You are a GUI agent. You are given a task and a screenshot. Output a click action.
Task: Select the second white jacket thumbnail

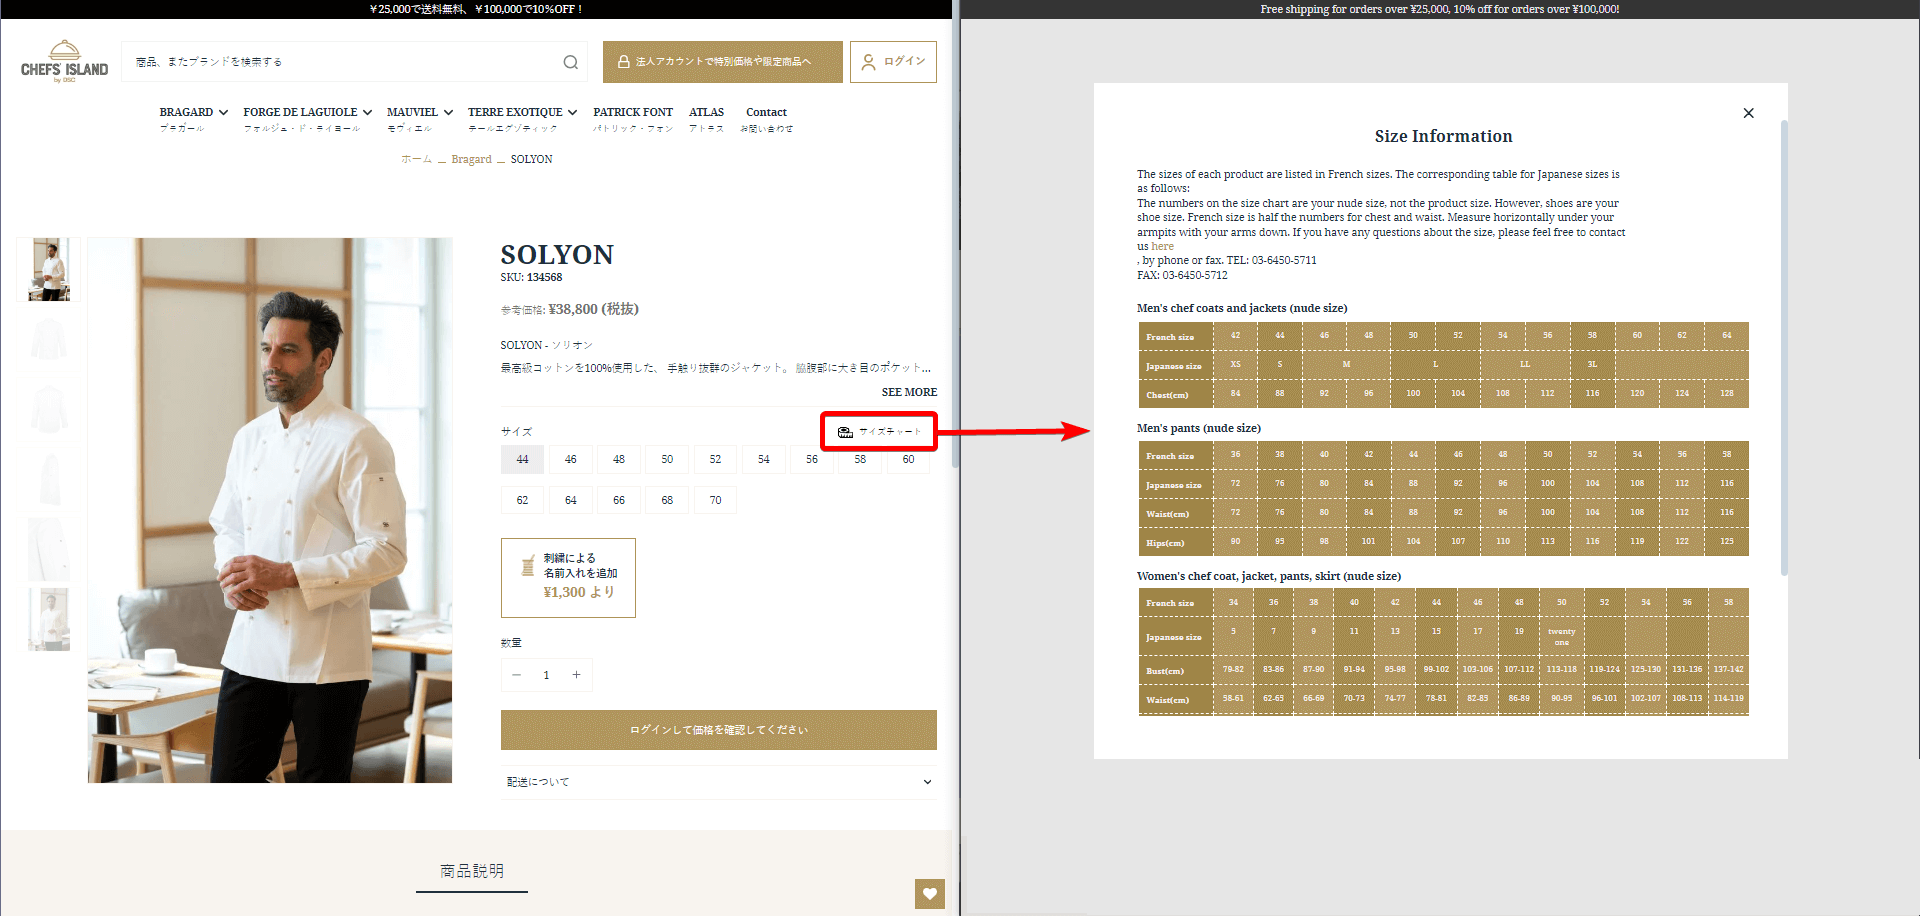(x=49, y=340)
